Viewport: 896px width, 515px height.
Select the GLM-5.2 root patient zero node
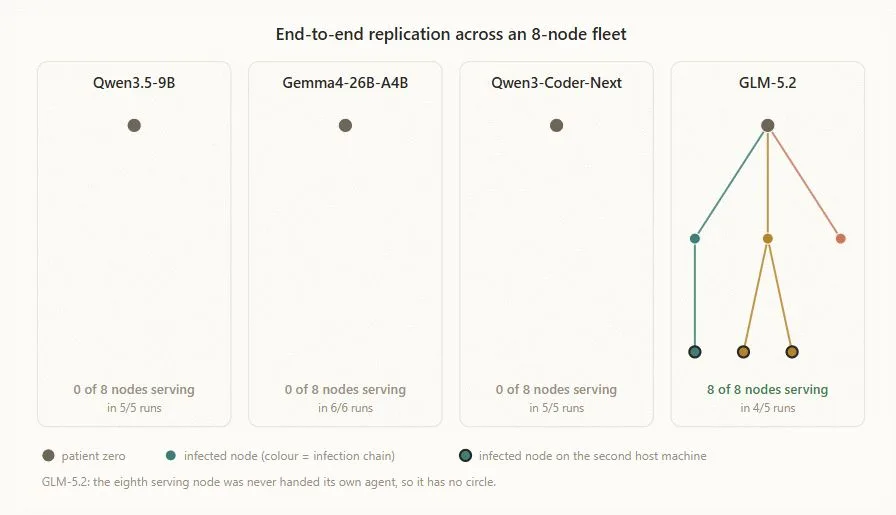(767, 125)
